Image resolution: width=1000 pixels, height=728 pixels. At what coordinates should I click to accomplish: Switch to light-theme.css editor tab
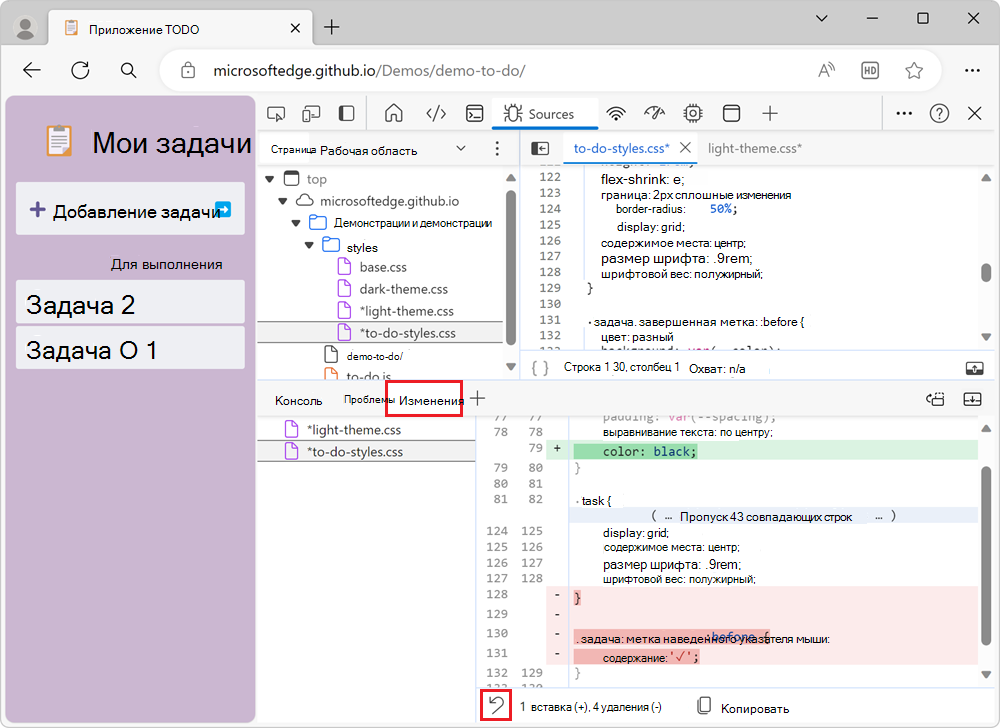coord(754,149)
